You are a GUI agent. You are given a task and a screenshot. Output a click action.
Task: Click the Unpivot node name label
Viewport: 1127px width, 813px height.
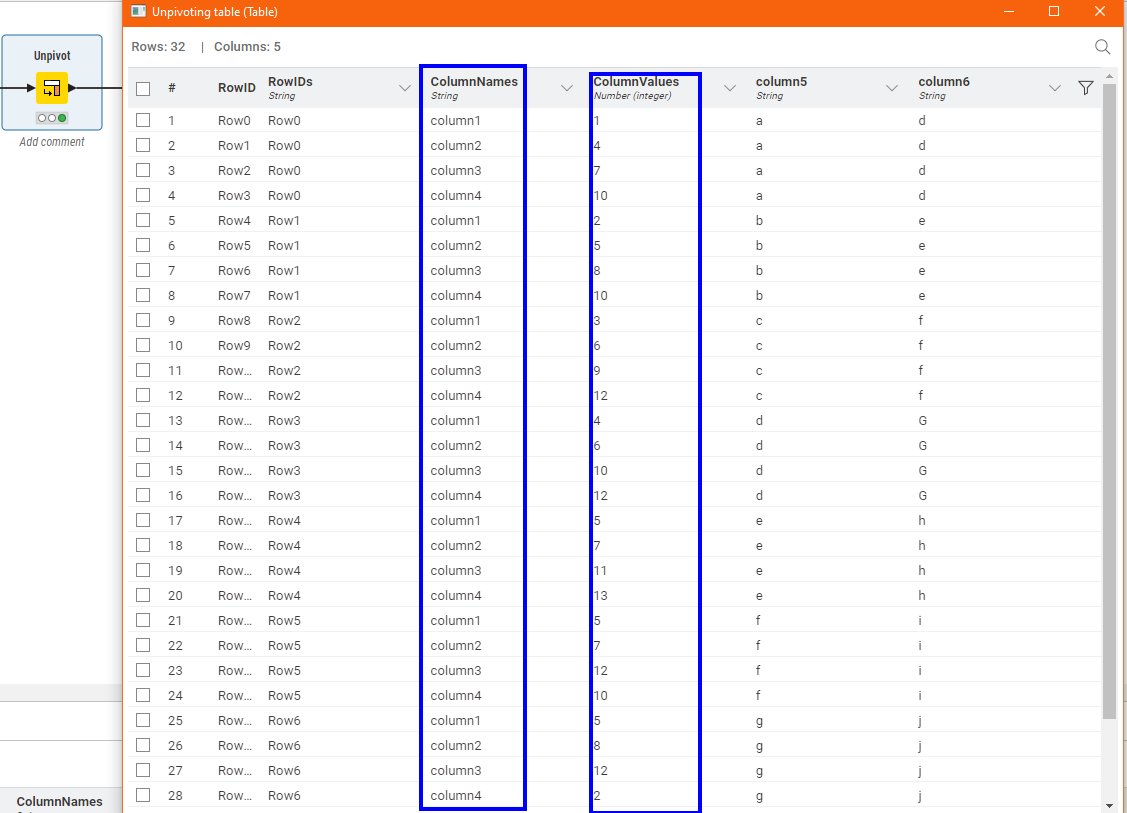[x=52, y=55]
